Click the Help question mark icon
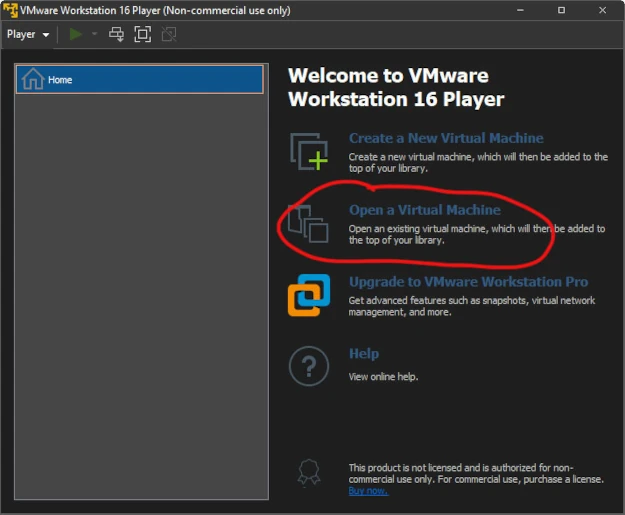 309,366
